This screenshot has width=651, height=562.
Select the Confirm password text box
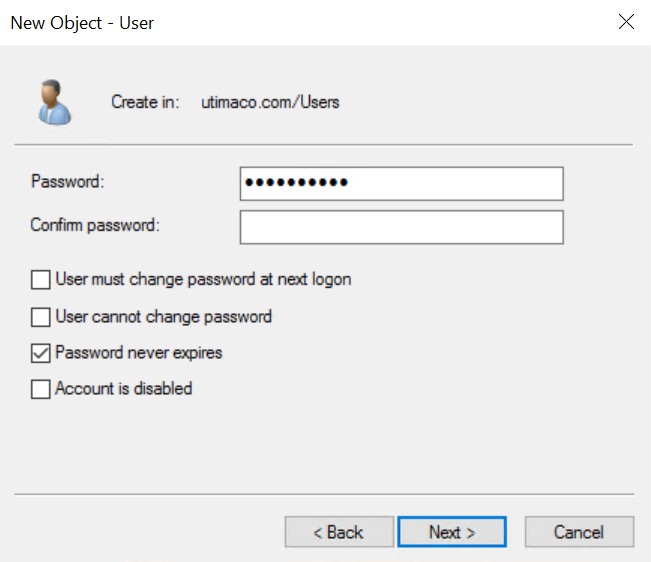pyautogui.click(x=401, y=227)
